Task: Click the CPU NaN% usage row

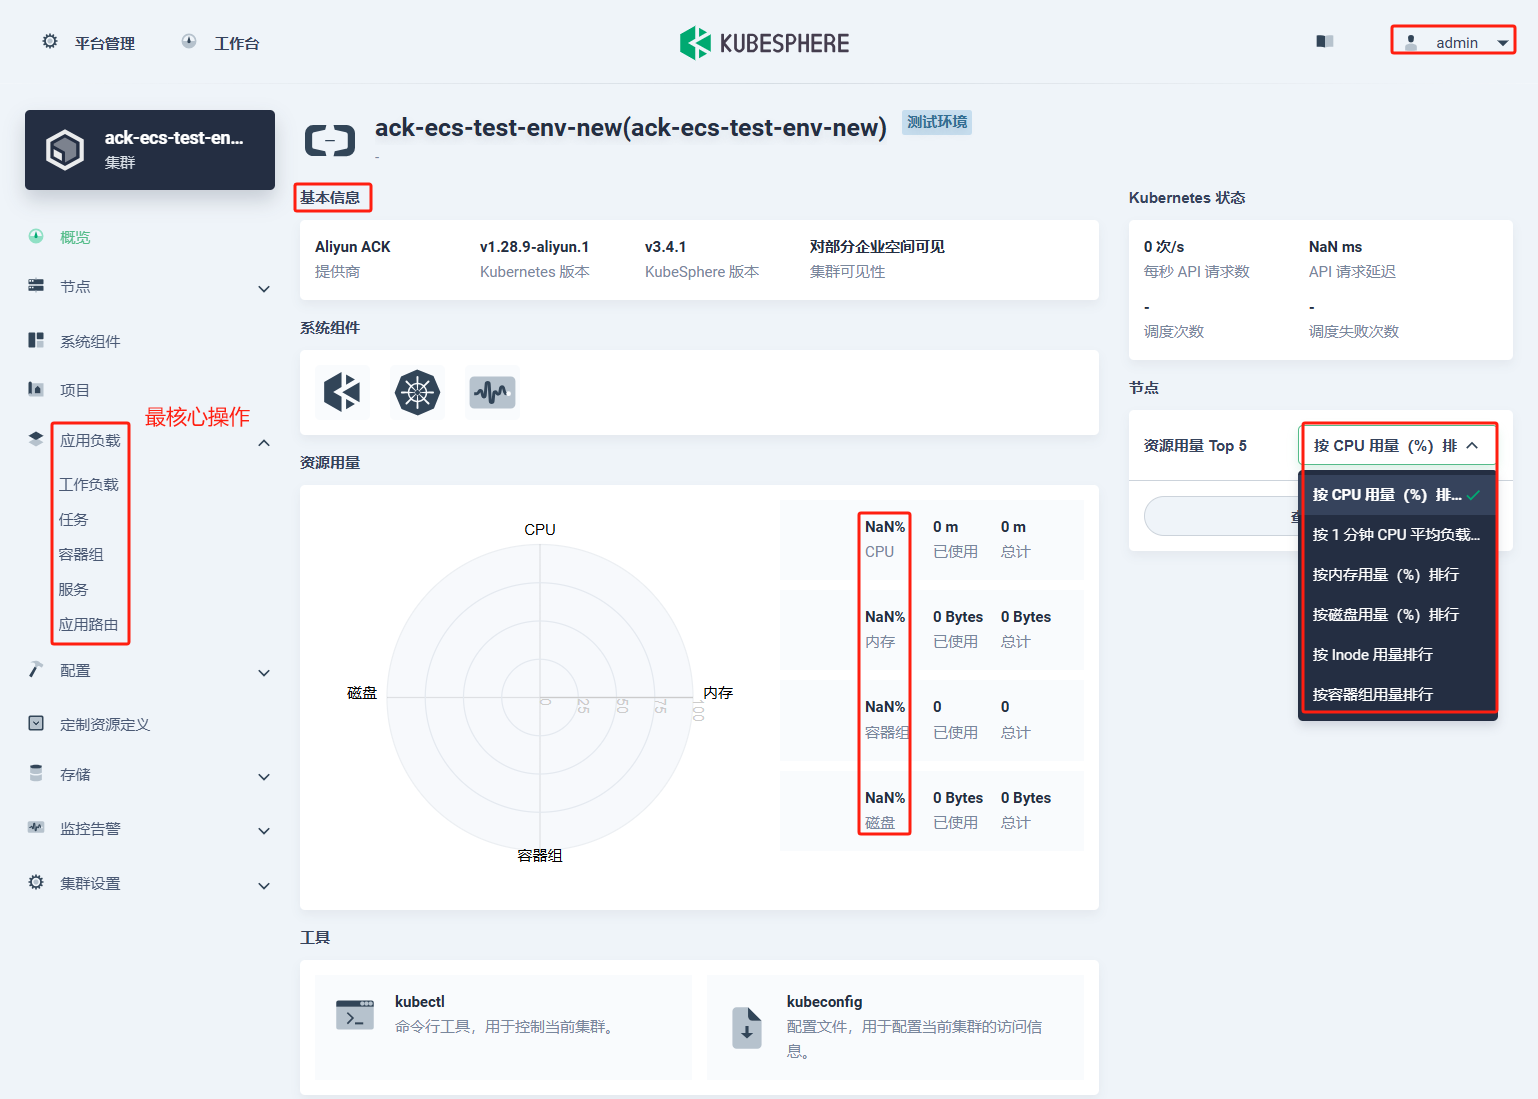Action: point(932,539)
